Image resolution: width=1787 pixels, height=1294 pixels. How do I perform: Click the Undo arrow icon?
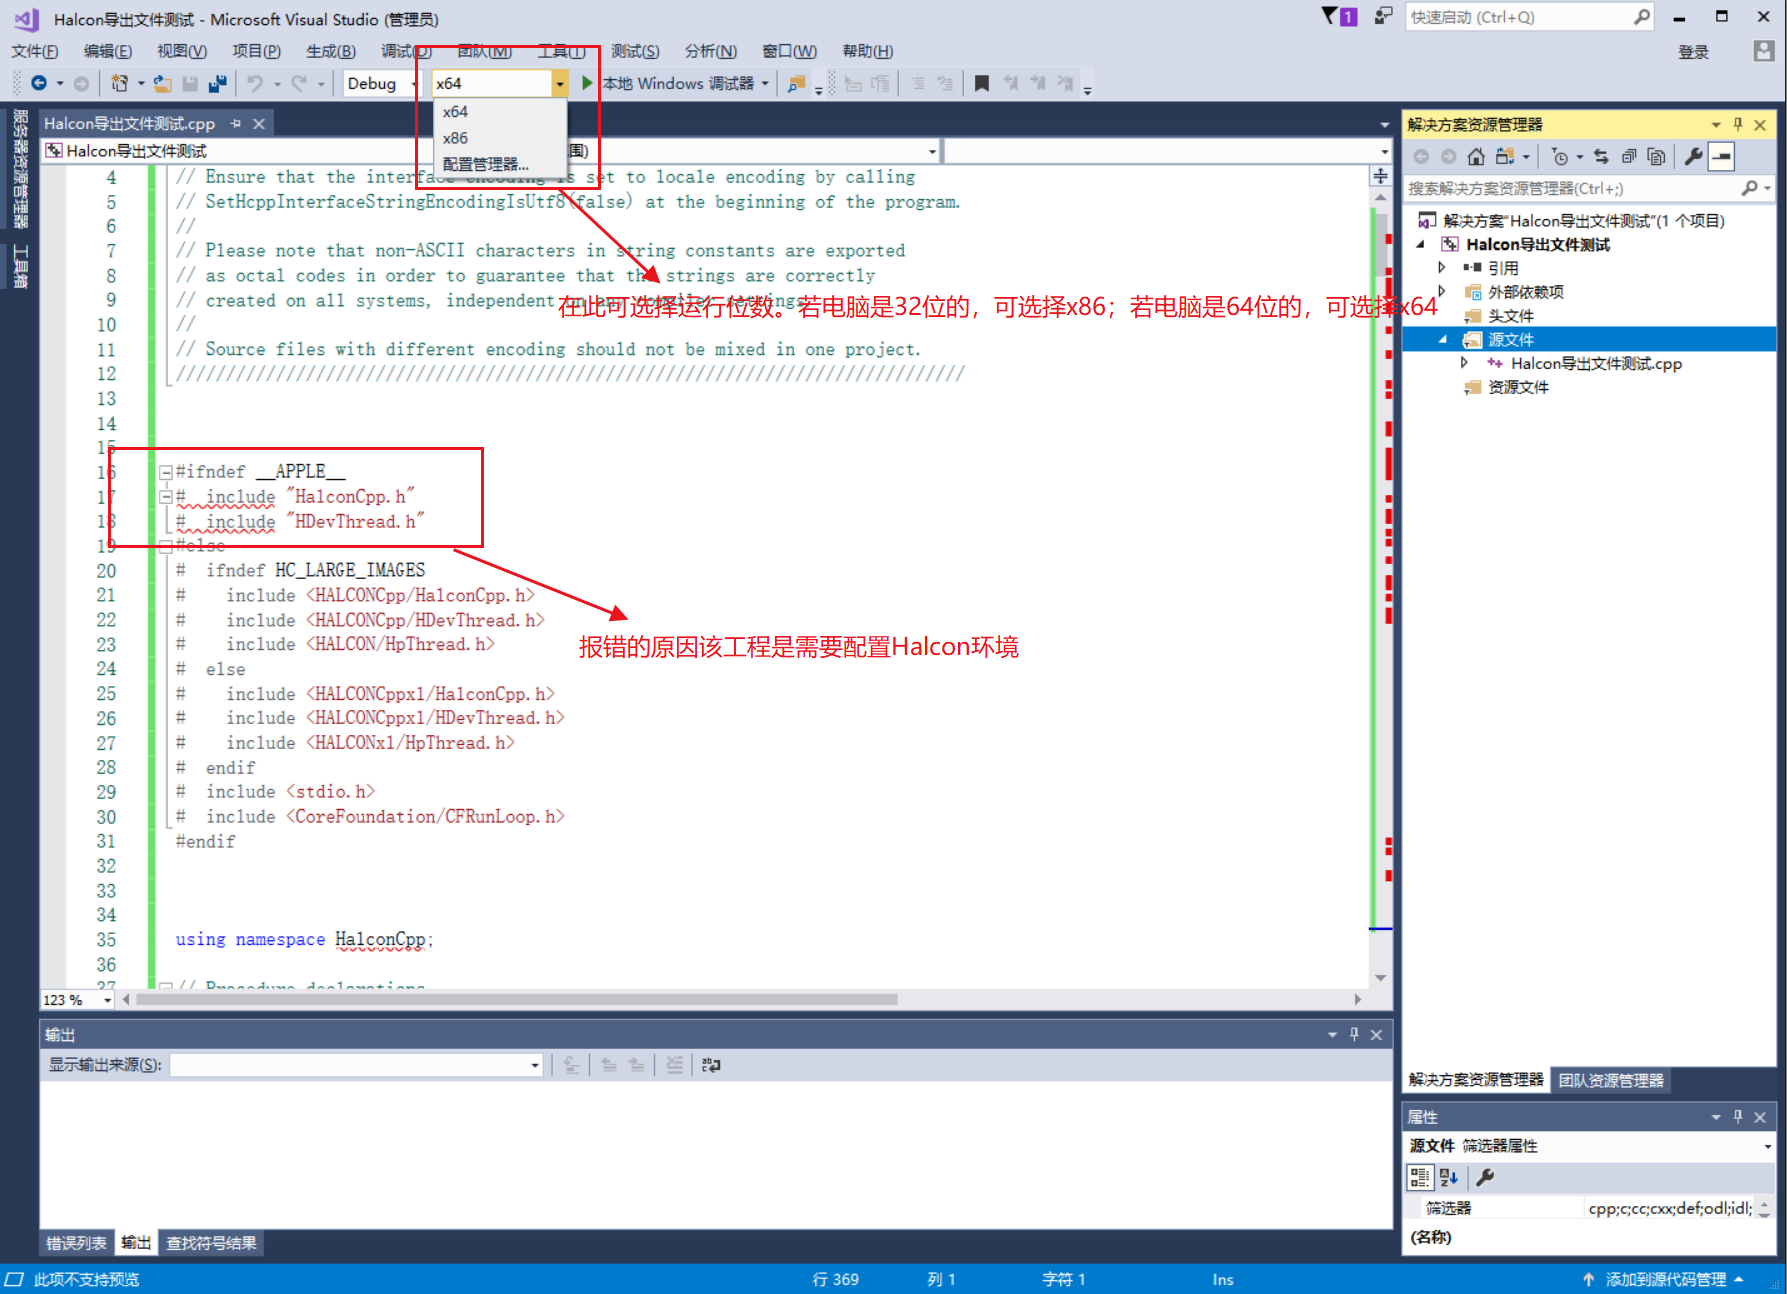pos(256,84)
